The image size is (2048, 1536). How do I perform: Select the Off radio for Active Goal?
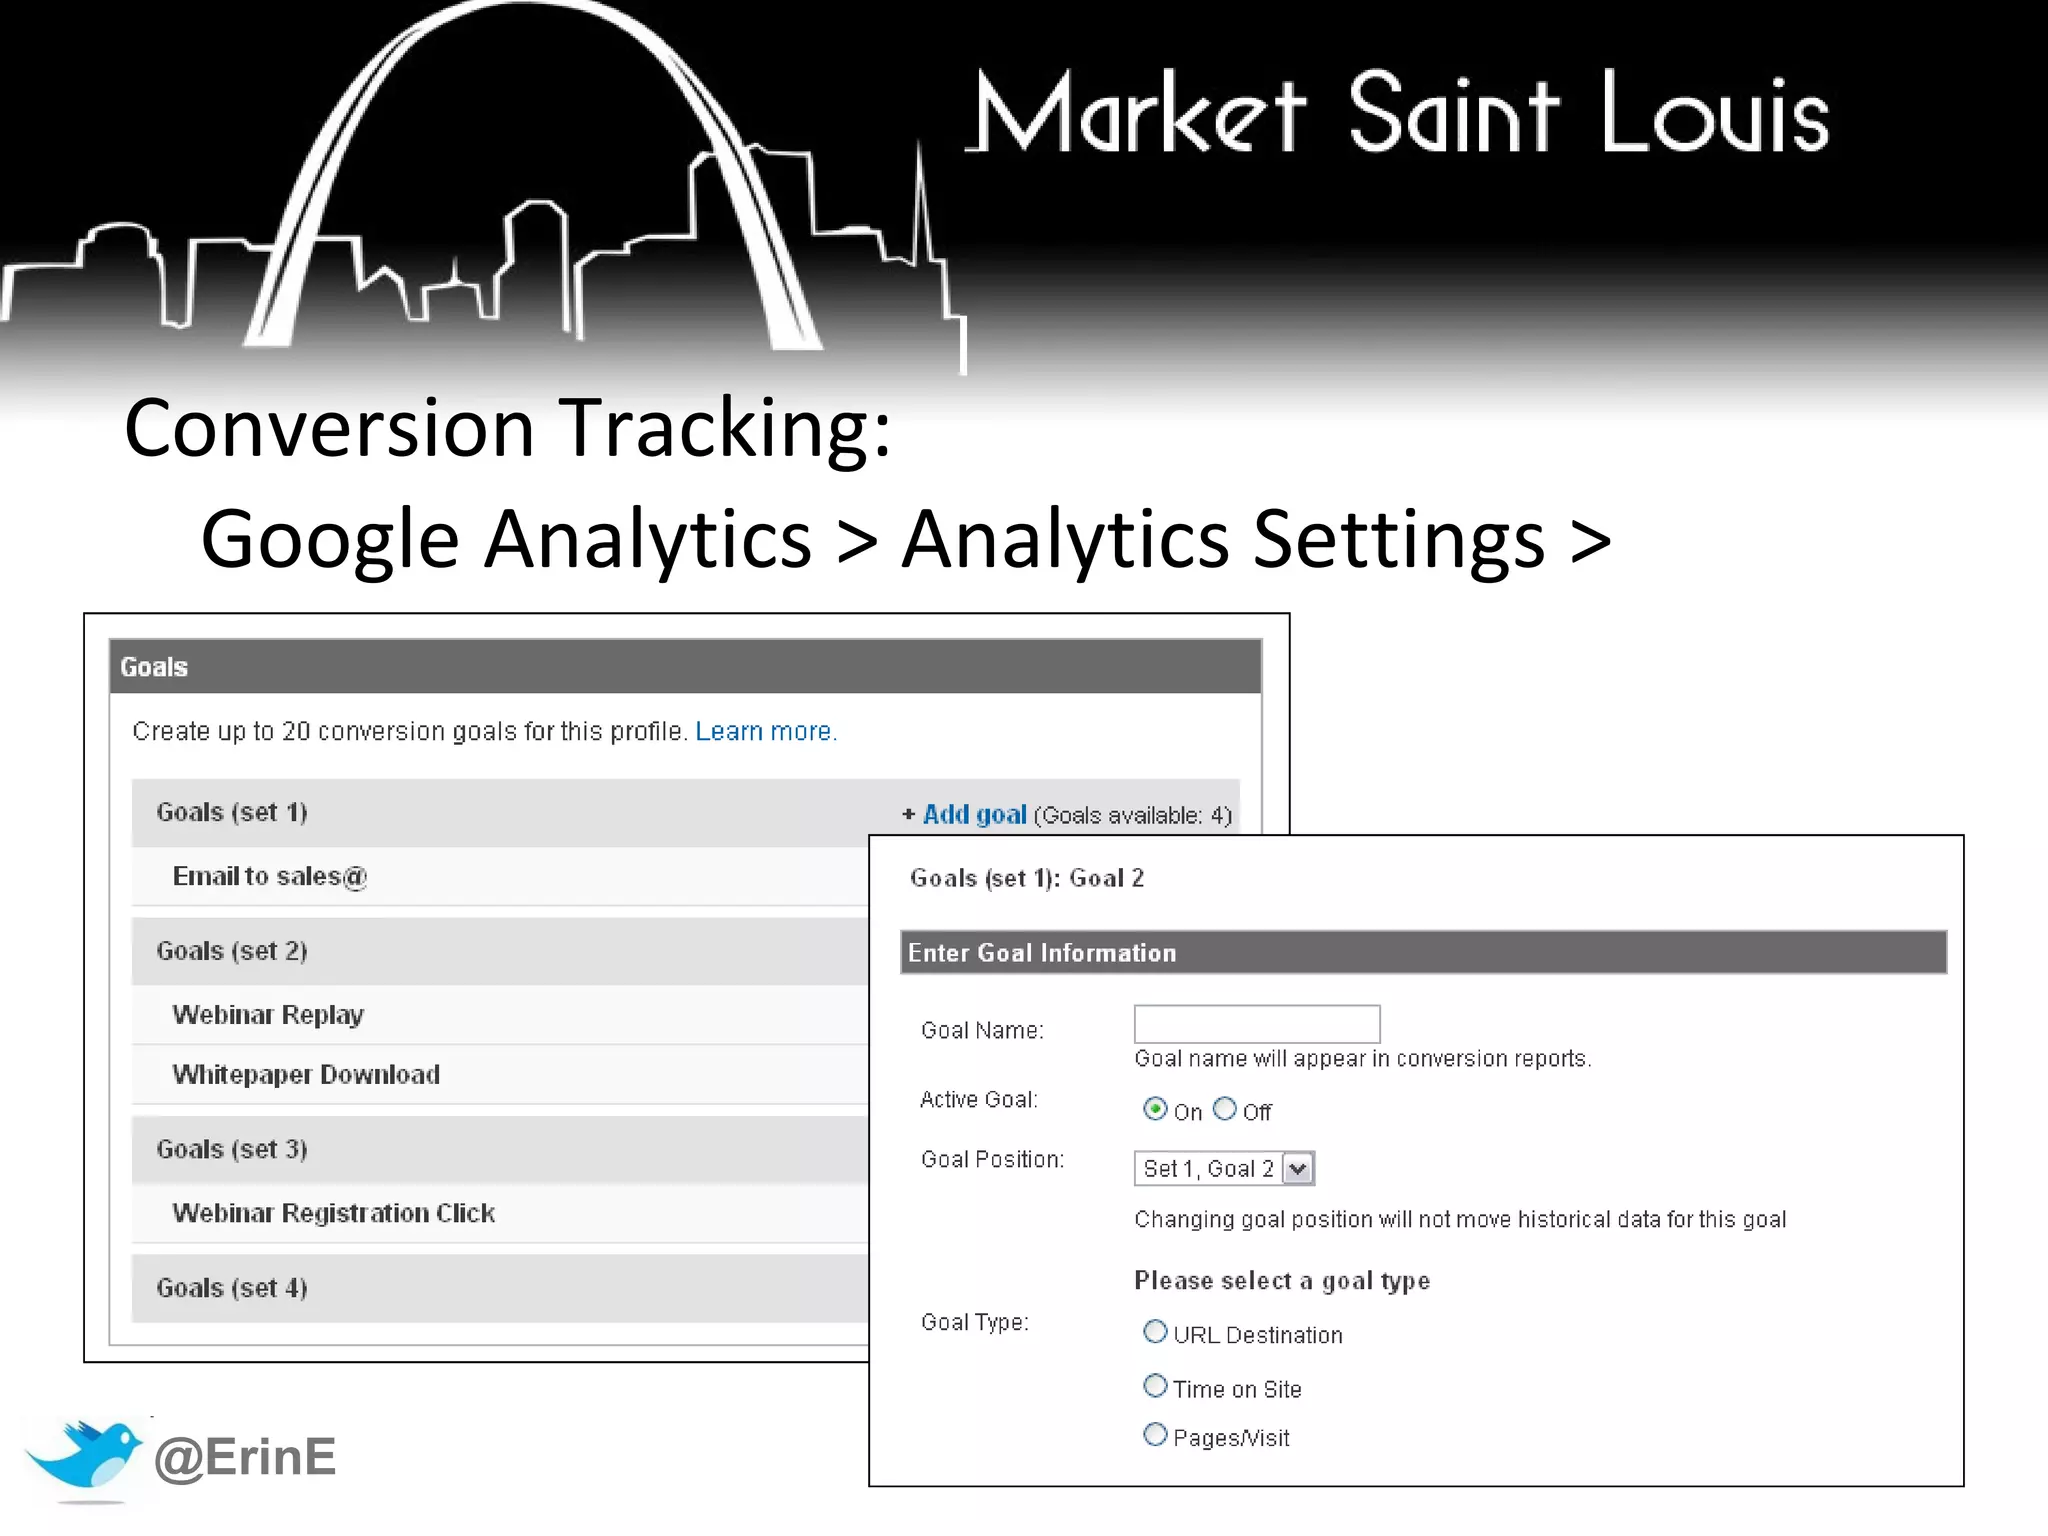pyautogui.click(x=1225, y=1109)
